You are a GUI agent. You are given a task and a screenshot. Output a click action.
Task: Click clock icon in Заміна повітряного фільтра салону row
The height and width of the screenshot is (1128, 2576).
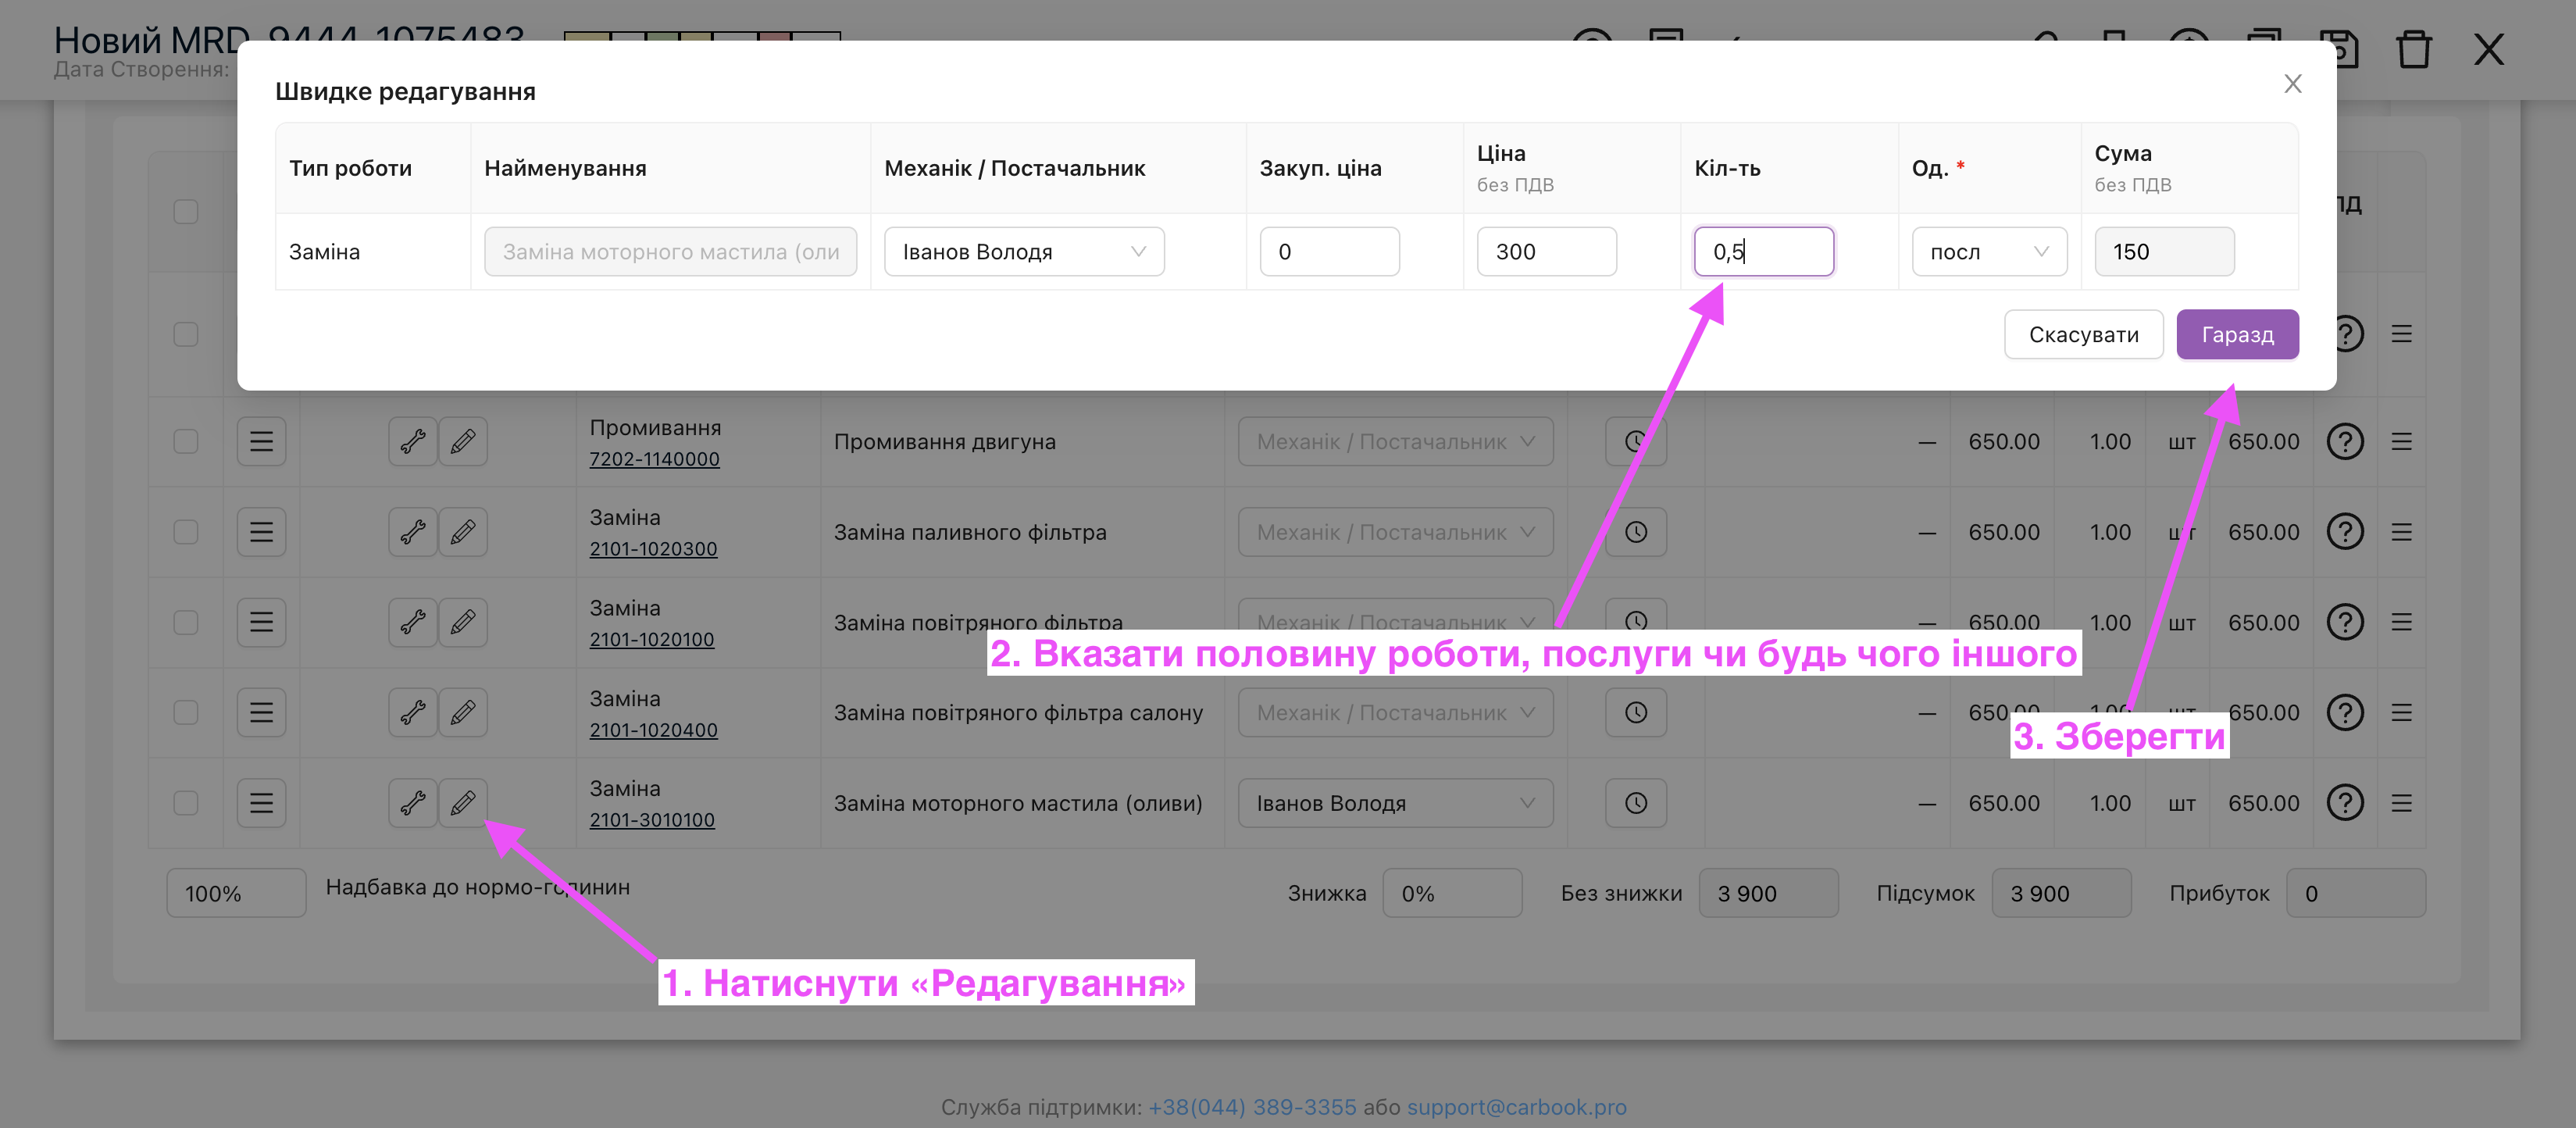coord(1635,712)
